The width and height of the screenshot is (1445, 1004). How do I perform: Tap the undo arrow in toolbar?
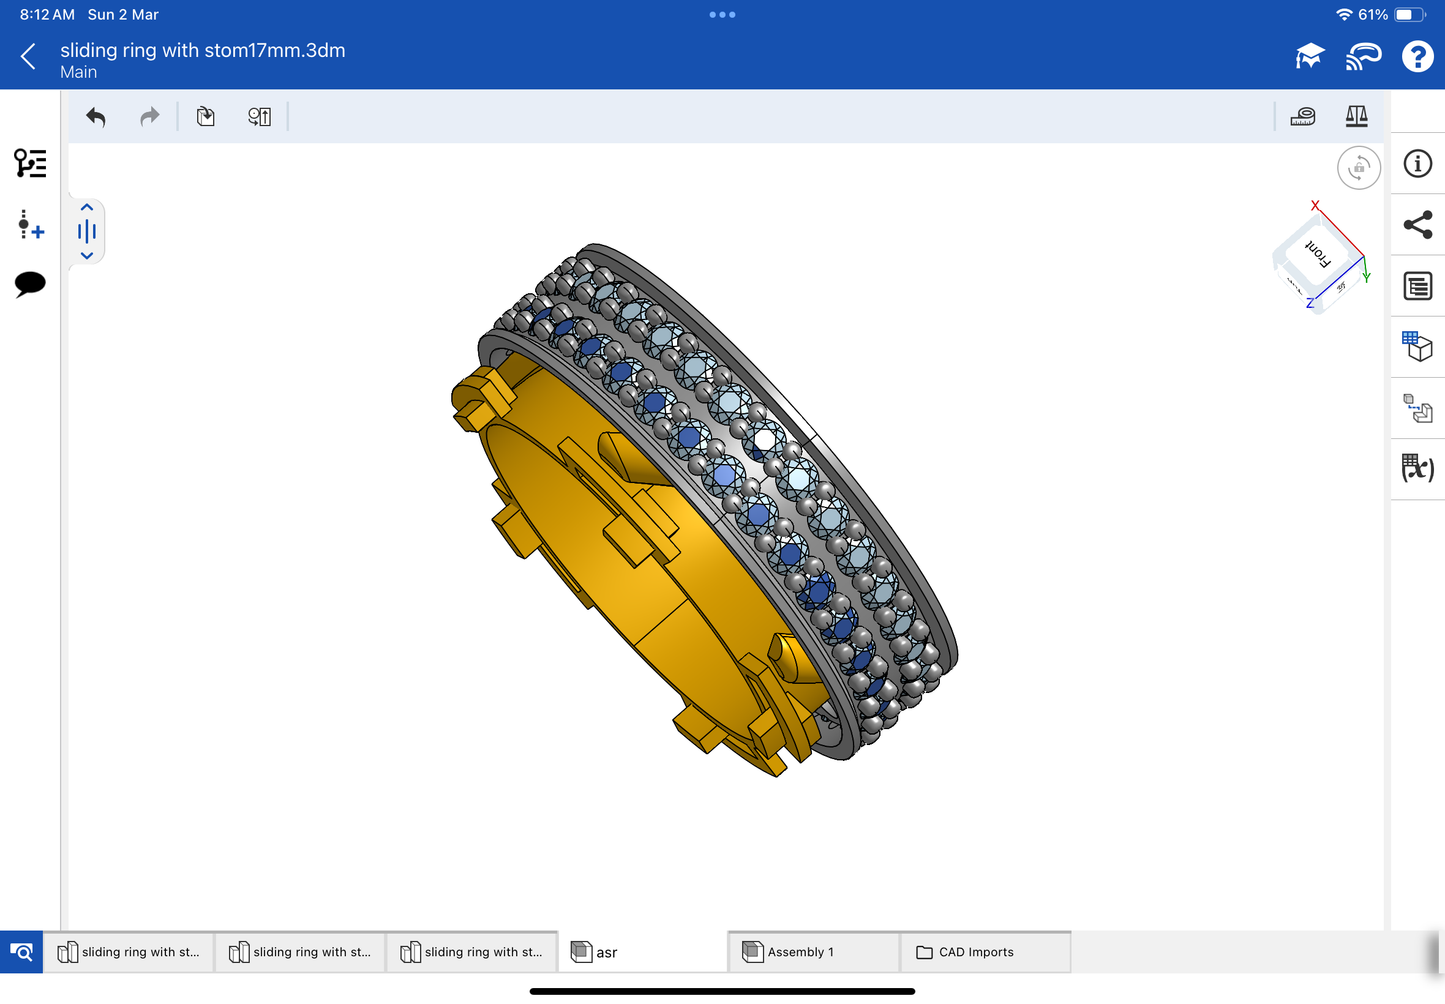pyautogui.click(x=96, y=117)
